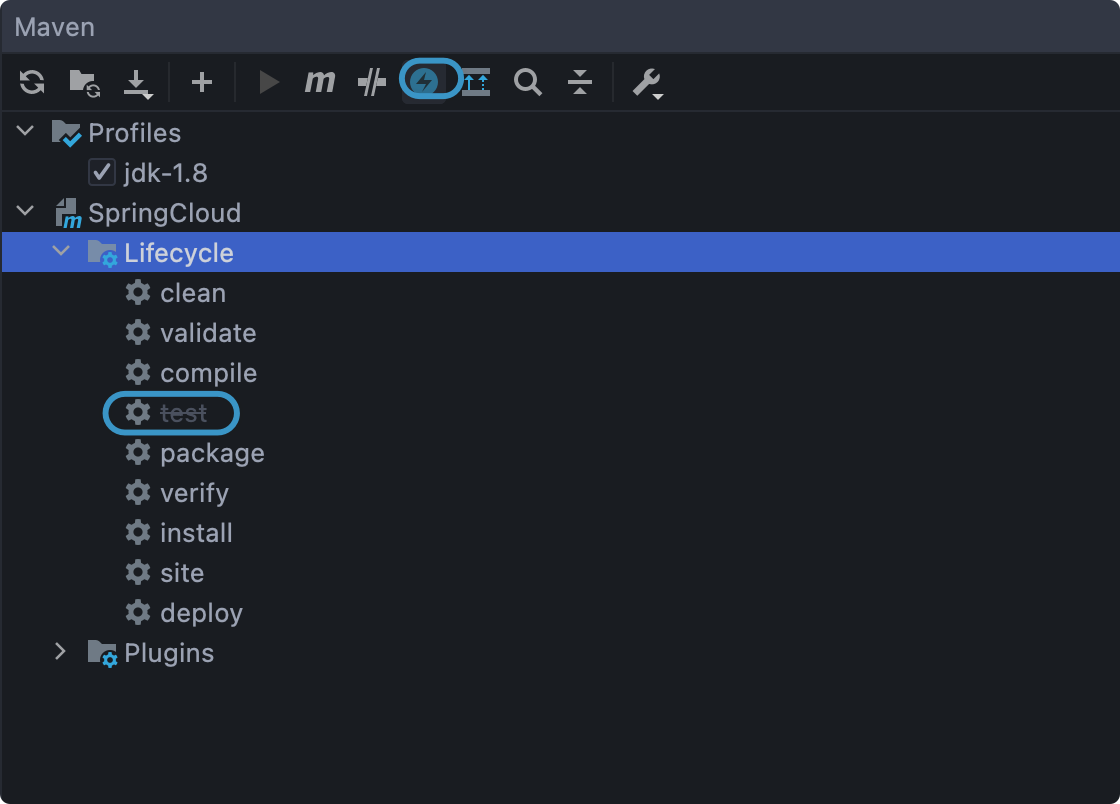Click Generate Sources and Update Folders icon
This screenshot has height=804, width=1120.
(85, 82)
